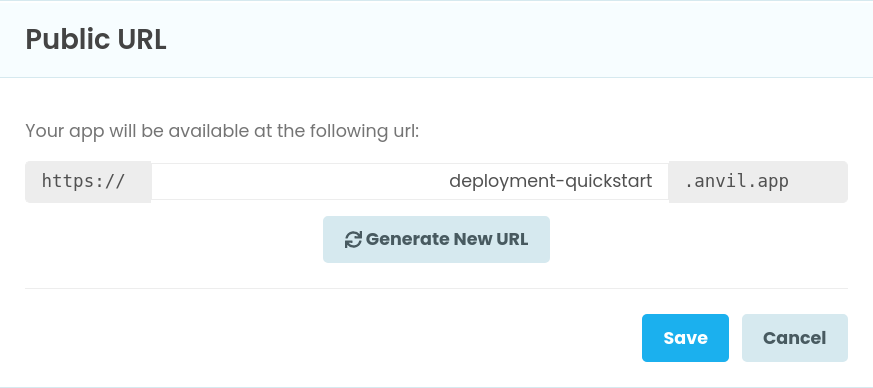Image resolution: width=873 pixels, height=388 pixels.
Task: Click the 'Generate New URL' label text
Action: click(x=447, y=239)
